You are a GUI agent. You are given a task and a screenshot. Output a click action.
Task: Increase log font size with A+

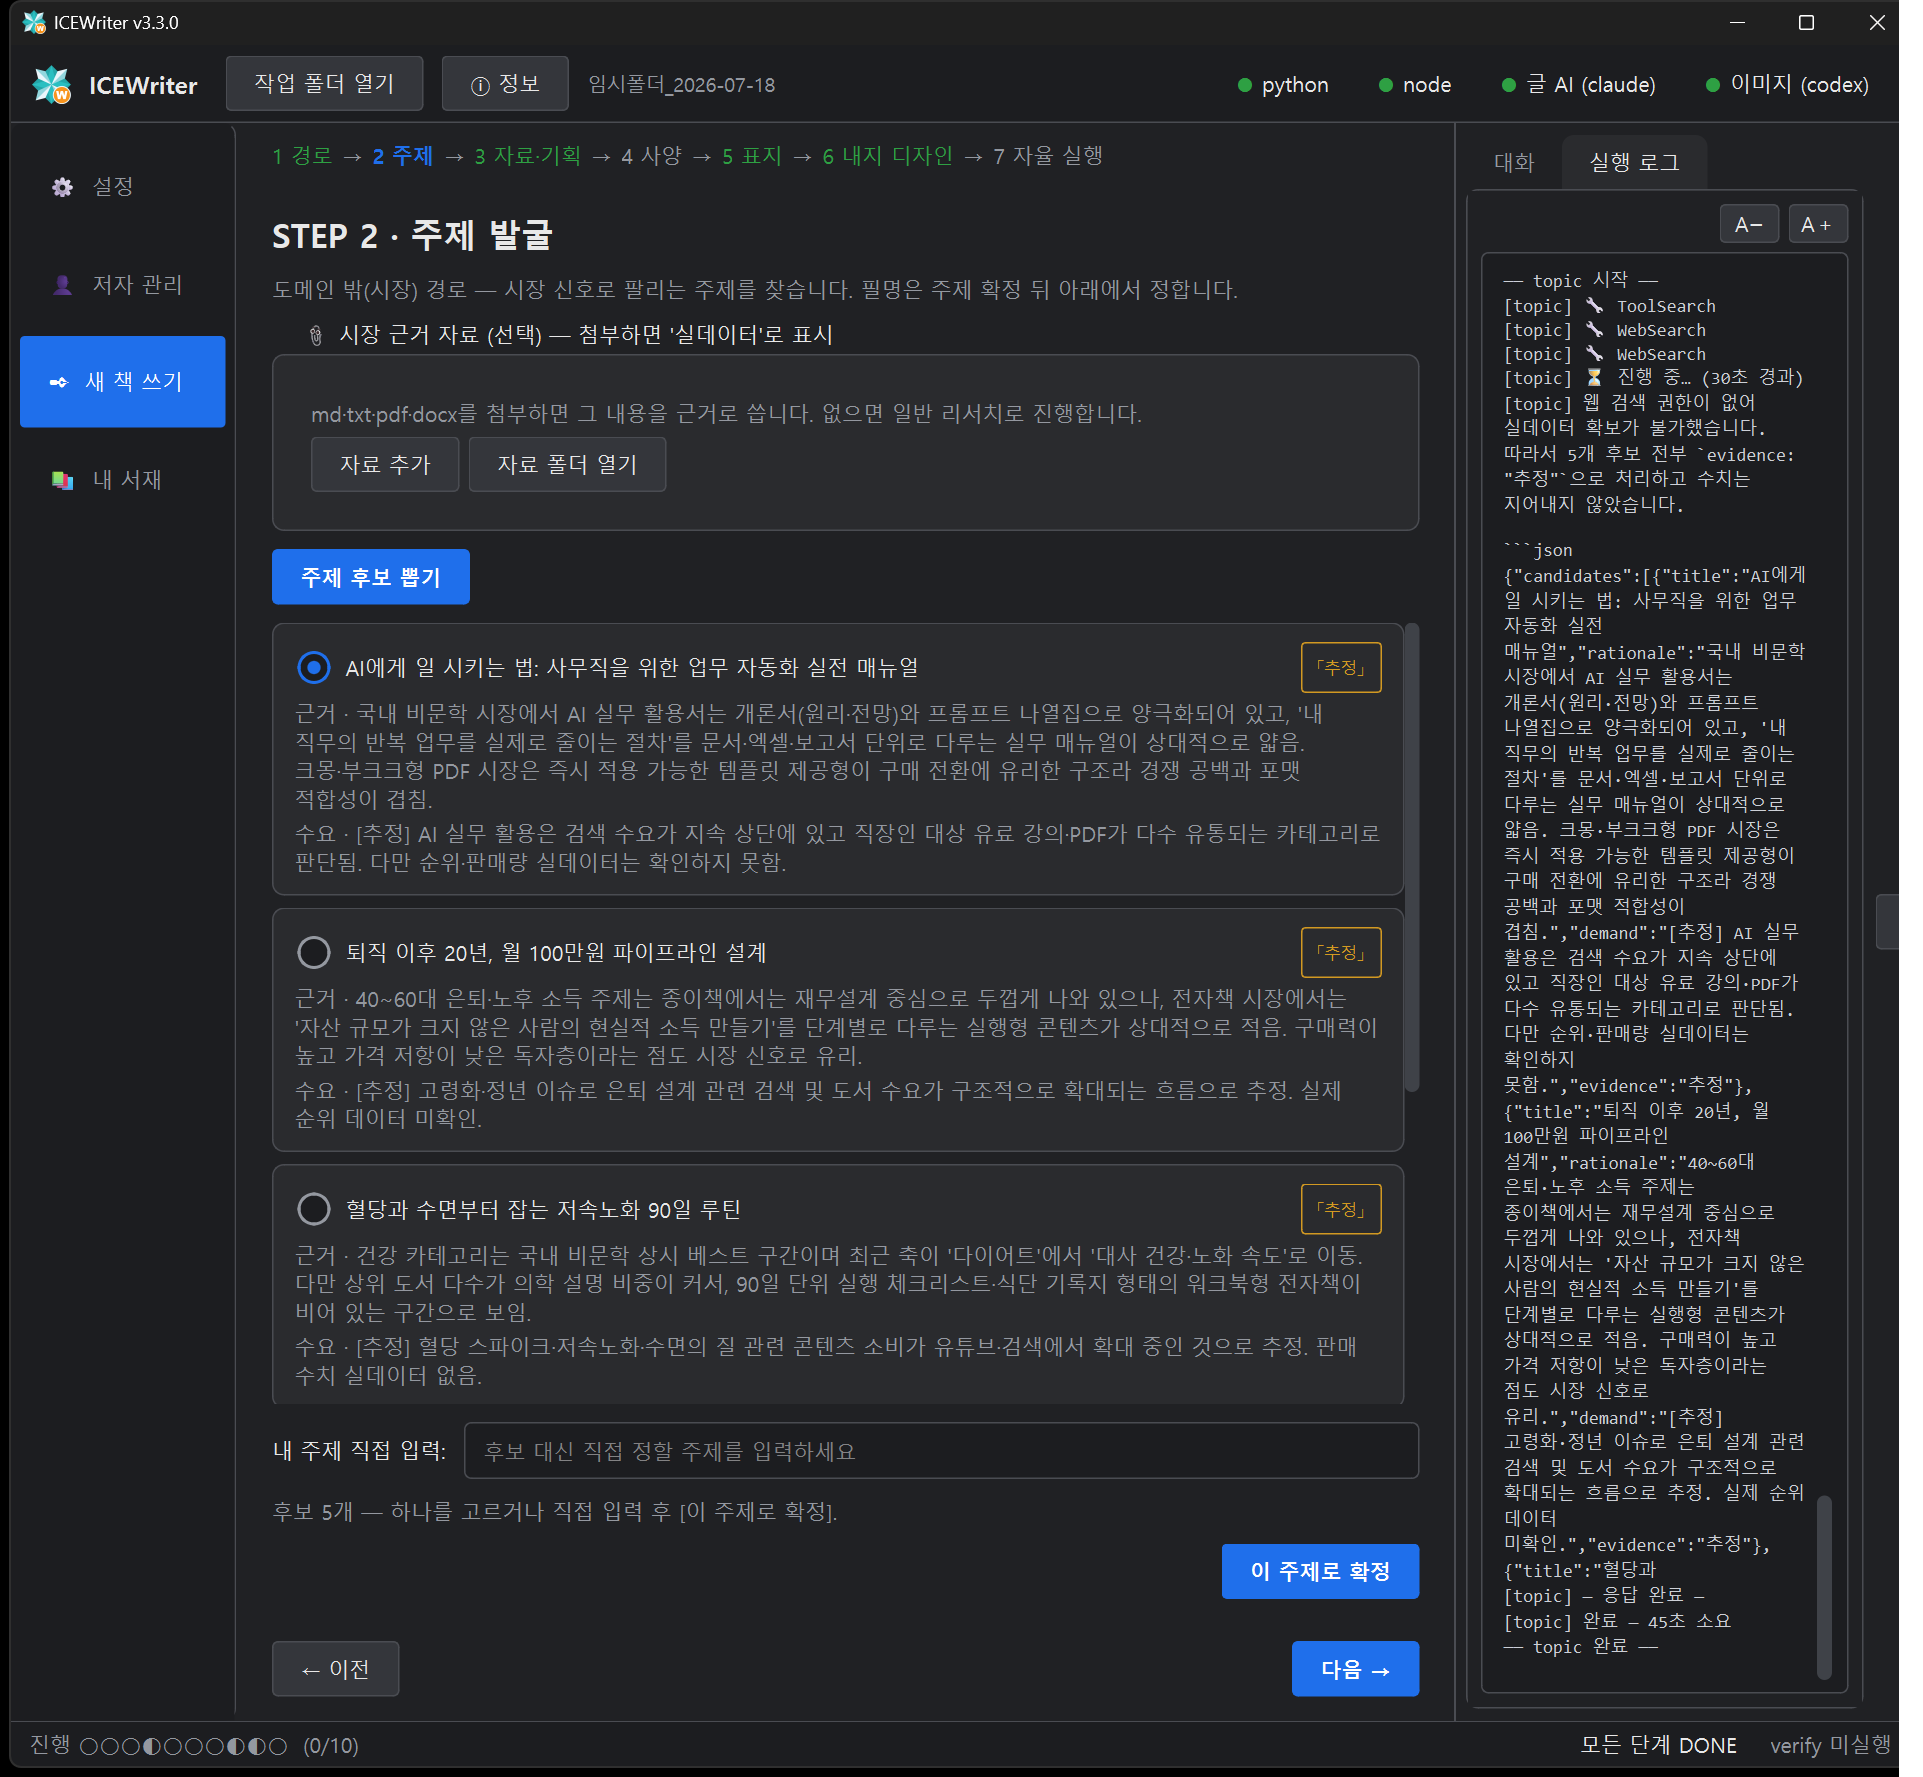(x=1817, y=225)
